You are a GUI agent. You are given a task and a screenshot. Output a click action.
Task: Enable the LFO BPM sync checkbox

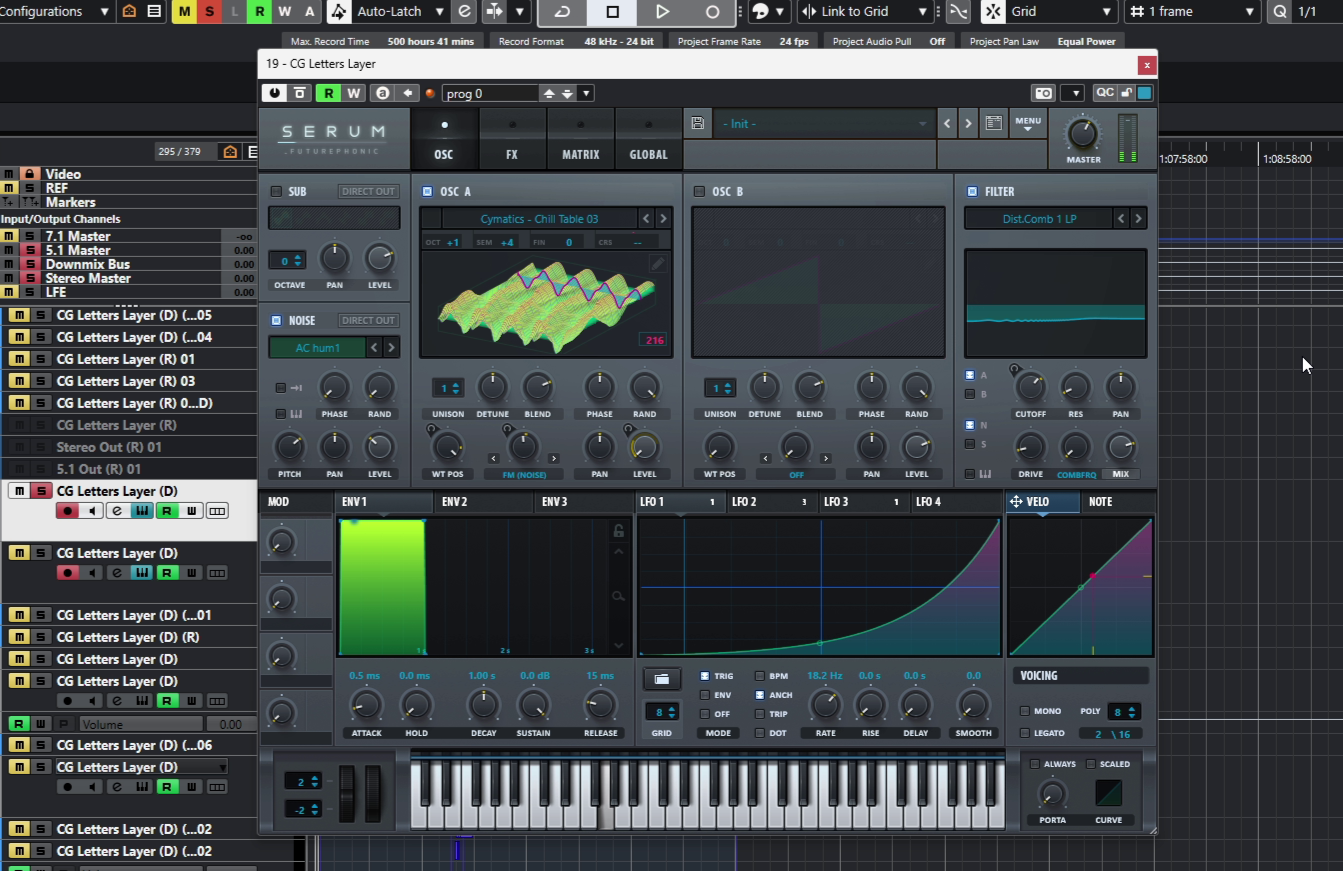[760, 676]
